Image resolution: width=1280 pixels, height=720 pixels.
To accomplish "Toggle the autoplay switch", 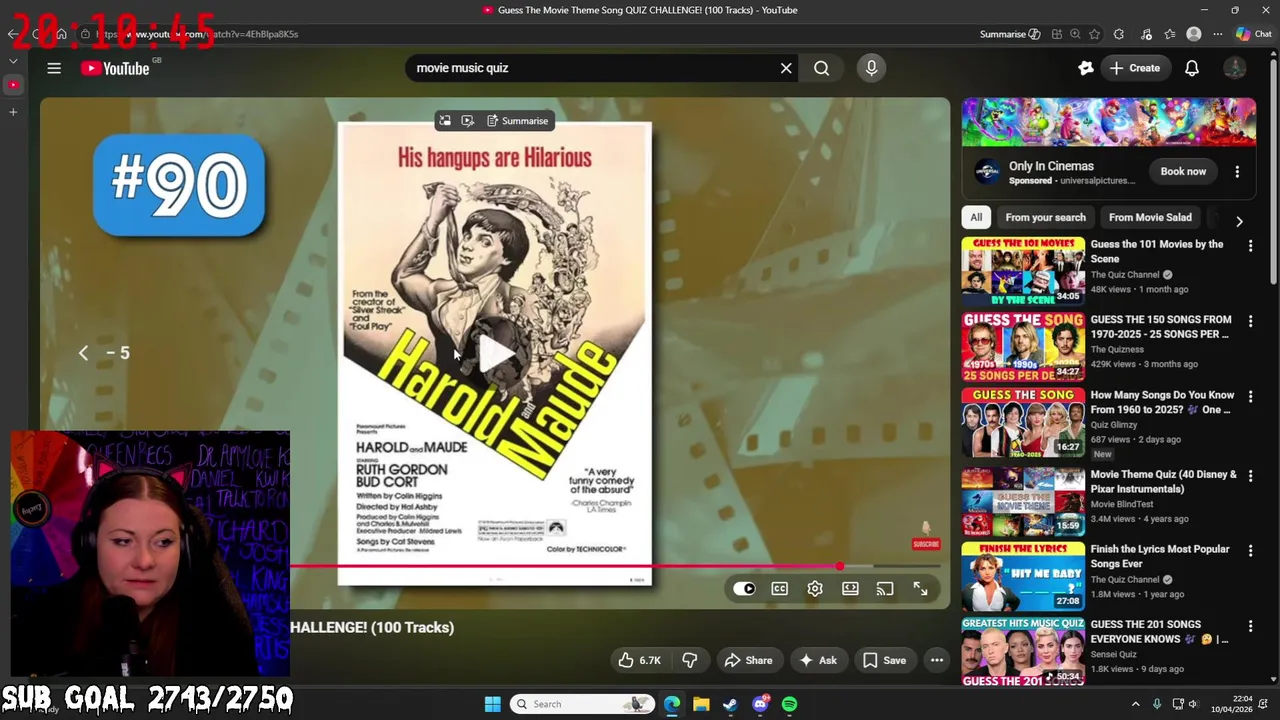I will click(x=744, y=589).
